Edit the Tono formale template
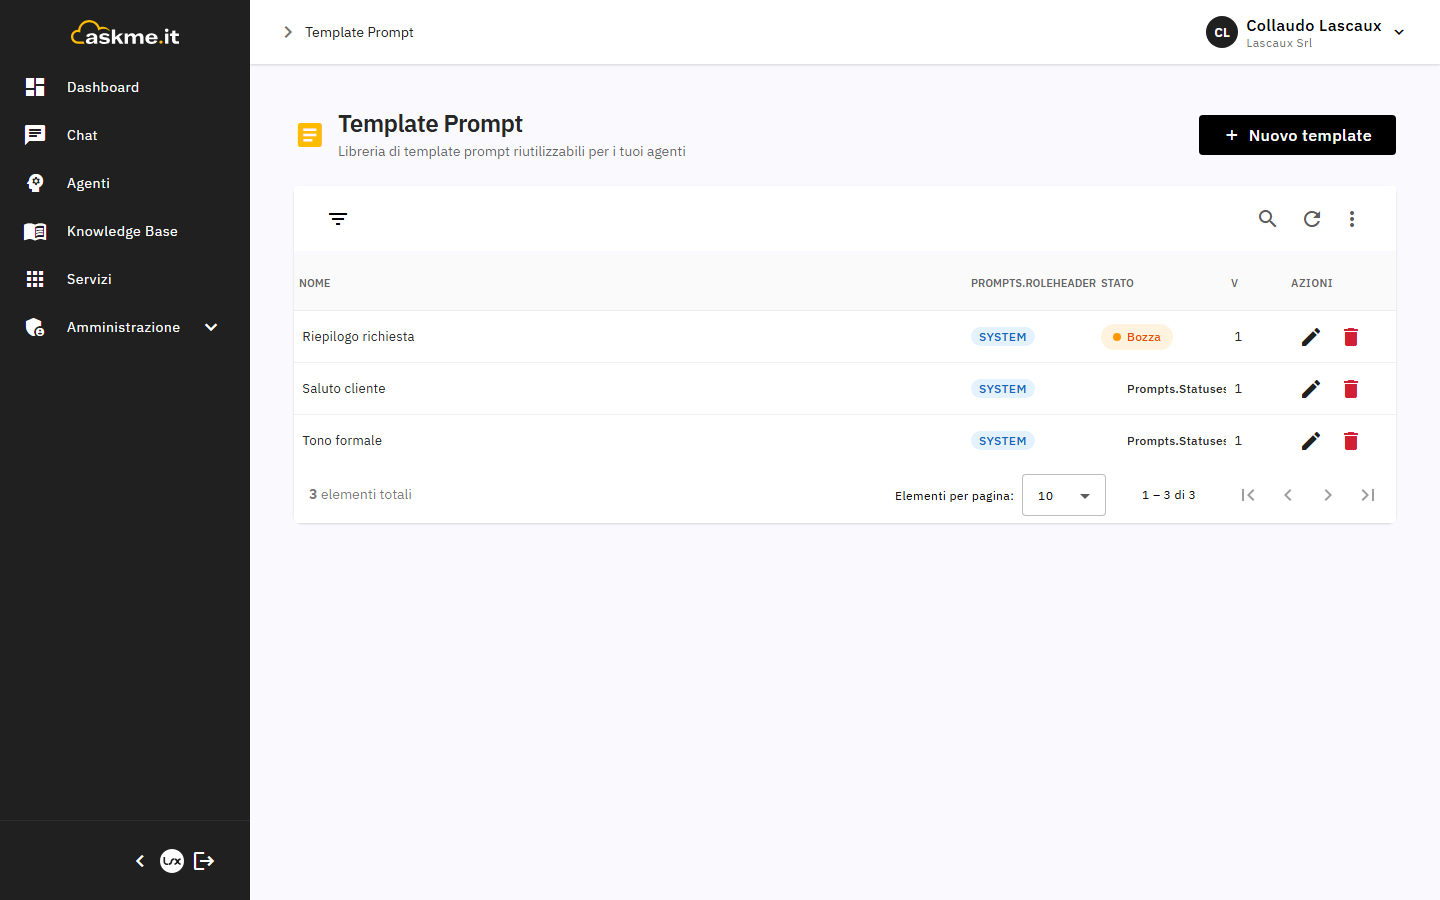1440x900 pixels. coord(1311,441)
